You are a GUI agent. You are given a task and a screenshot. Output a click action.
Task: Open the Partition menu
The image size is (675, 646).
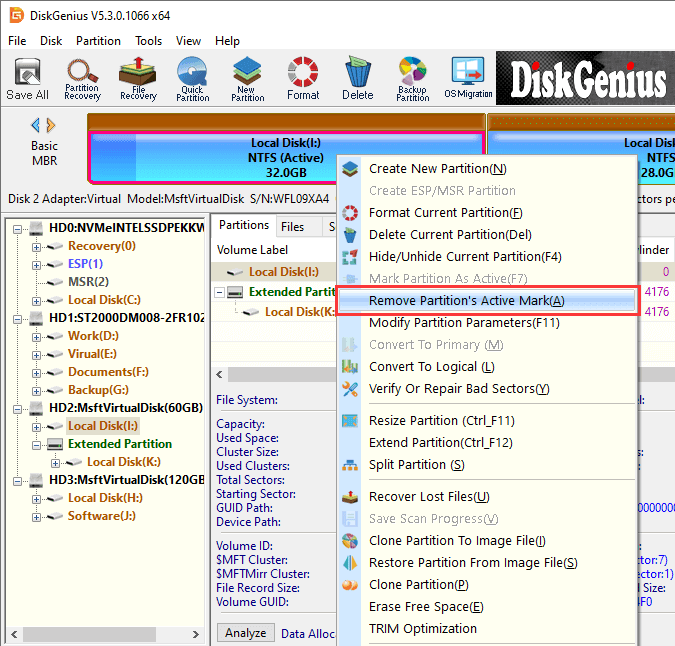coord(98,41)
